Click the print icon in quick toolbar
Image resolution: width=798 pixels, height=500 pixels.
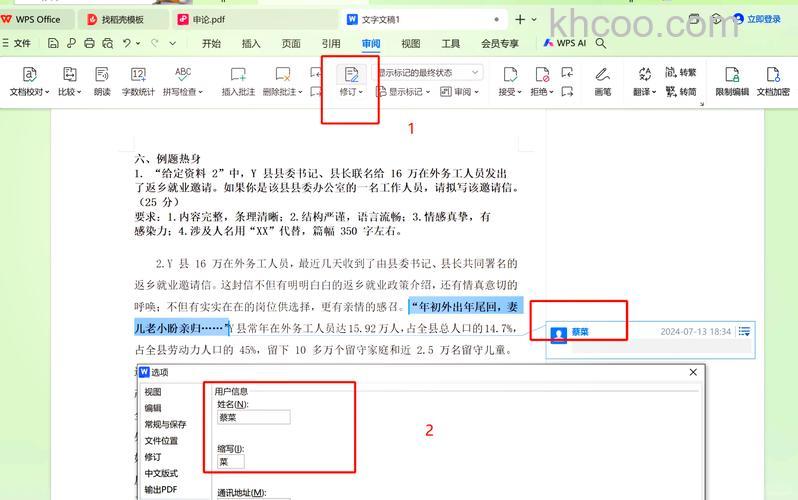click(x=90, y=43)
